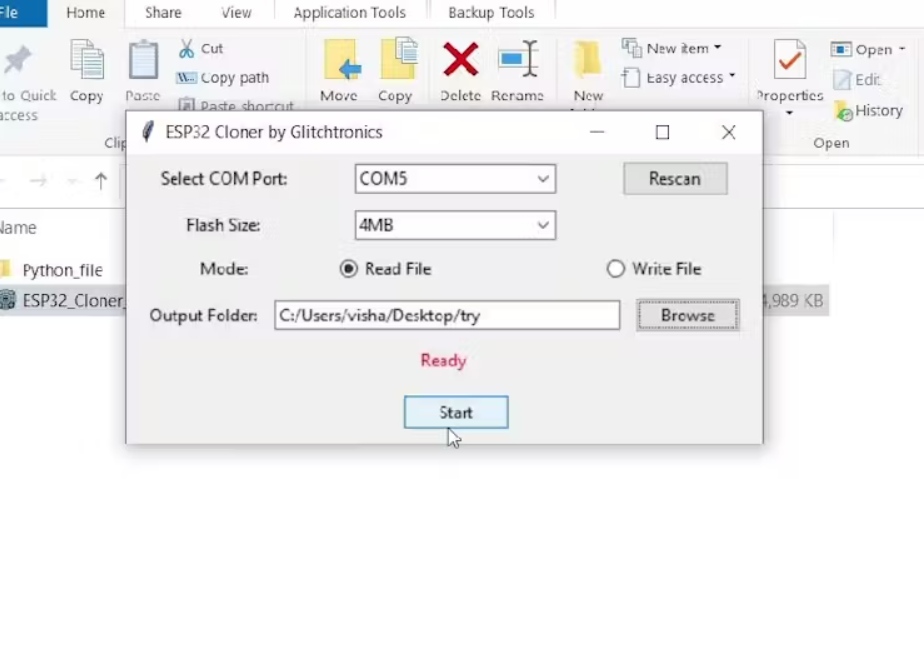
Task: Click the Pin to Quick access icon
Action: pyautogui.click(x=17, y=60)
